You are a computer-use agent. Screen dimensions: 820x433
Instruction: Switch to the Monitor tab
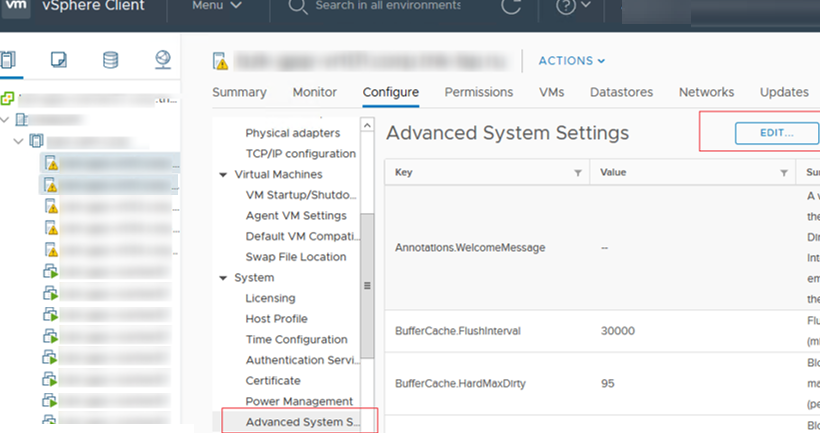[x=315, y=92]
